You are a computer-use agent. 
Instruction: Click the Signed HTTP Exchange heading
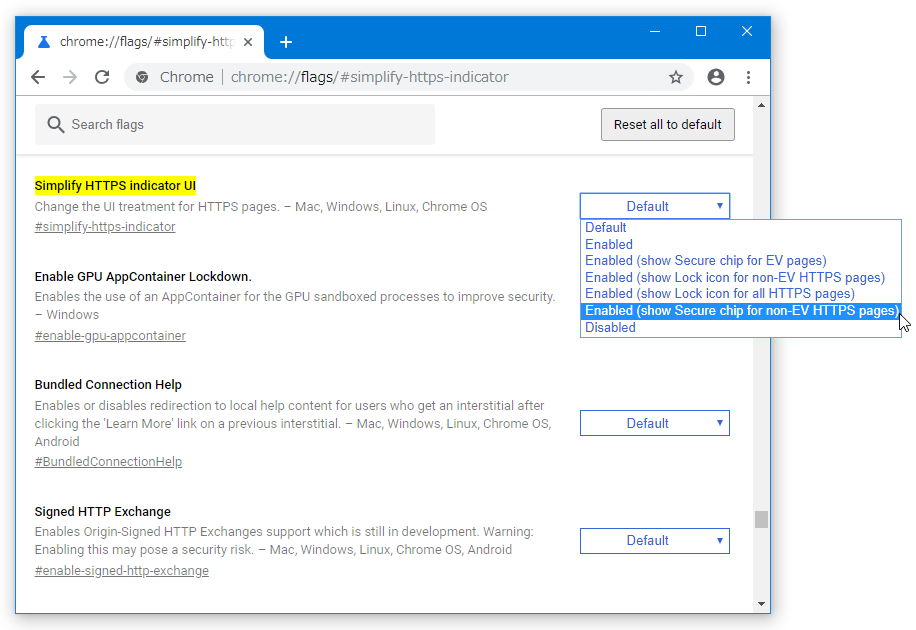(x=103, y=511)
